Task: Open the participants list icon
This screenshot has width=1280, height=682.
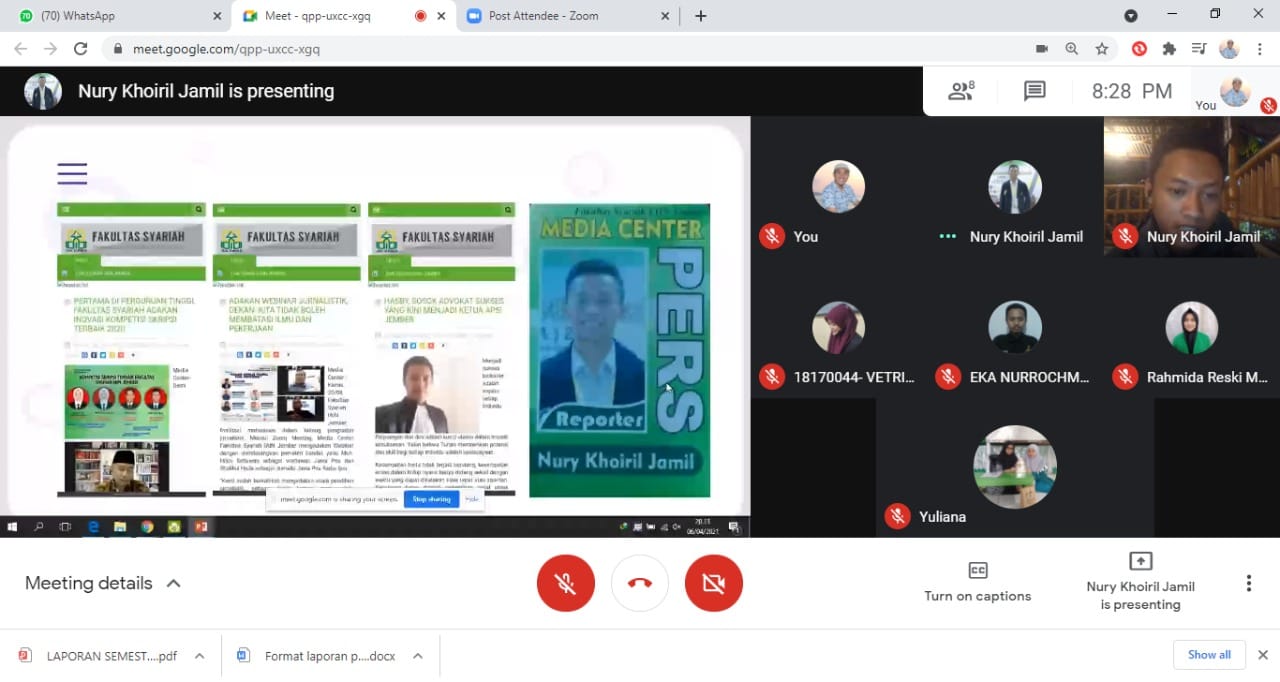Action: pos(960,91)
